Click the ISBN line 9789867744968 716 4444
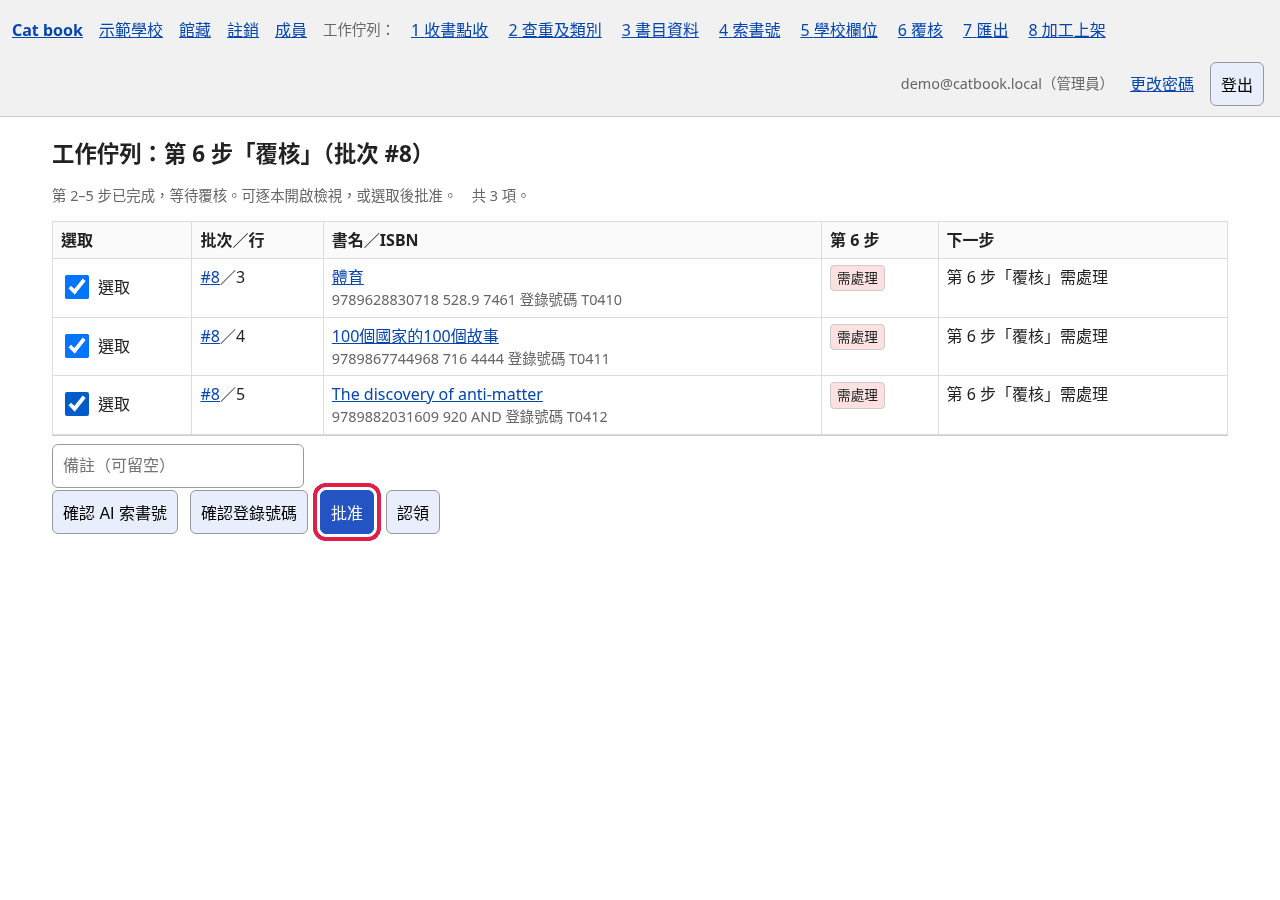 pyautogui.click(x=471, y=359)
